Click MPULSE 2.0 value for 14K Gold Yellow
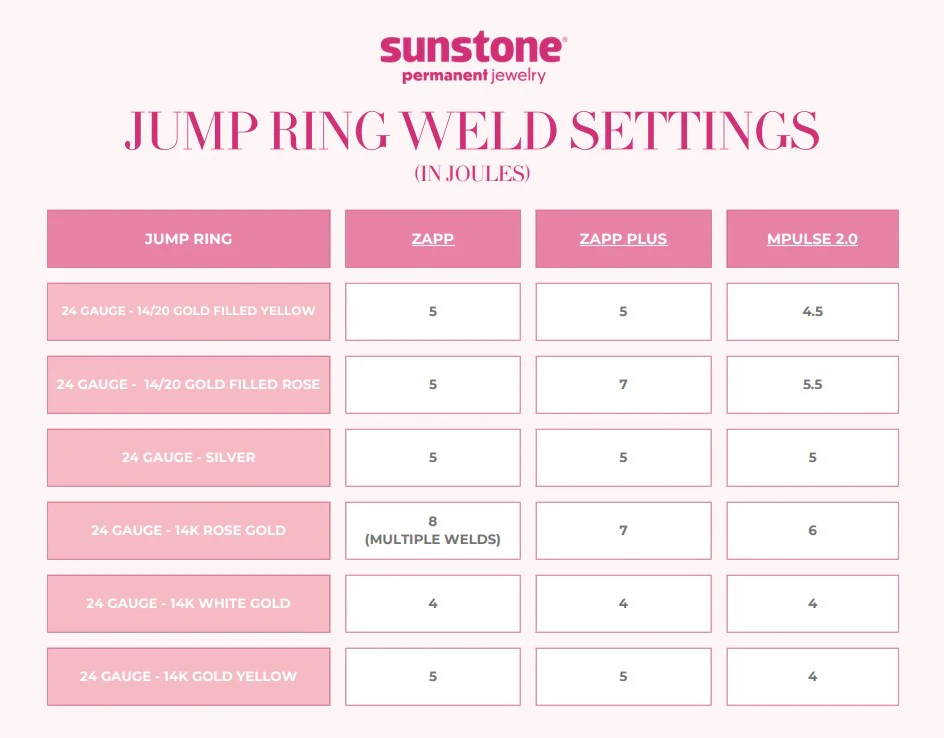 coord(812,676)
